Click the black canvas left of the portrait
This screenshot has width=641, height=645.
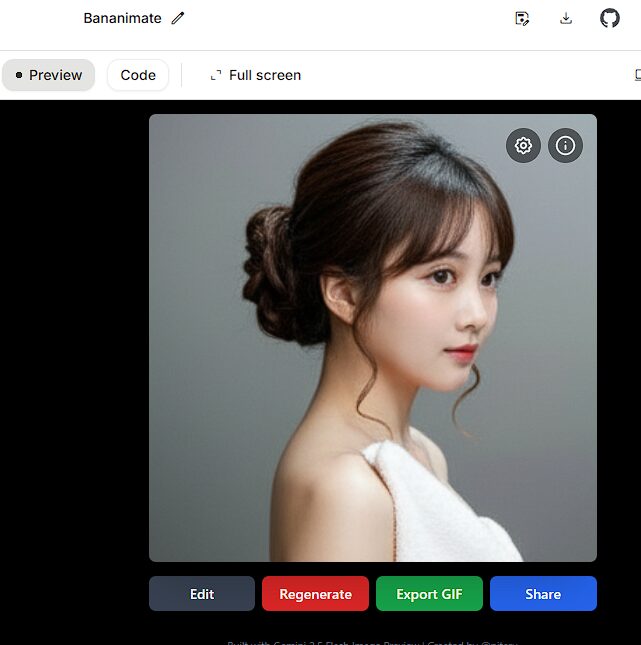72,350
